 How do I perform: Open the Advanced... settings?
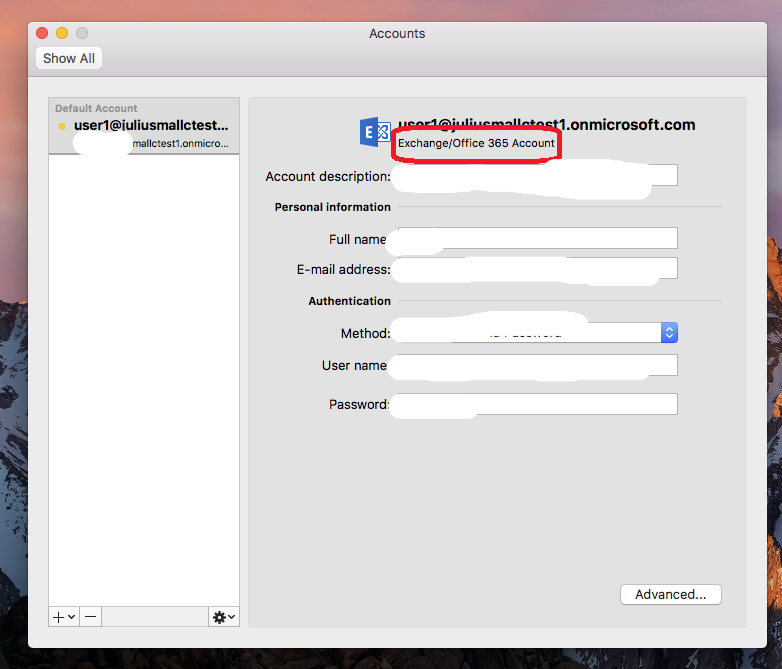tap(670, 595)
